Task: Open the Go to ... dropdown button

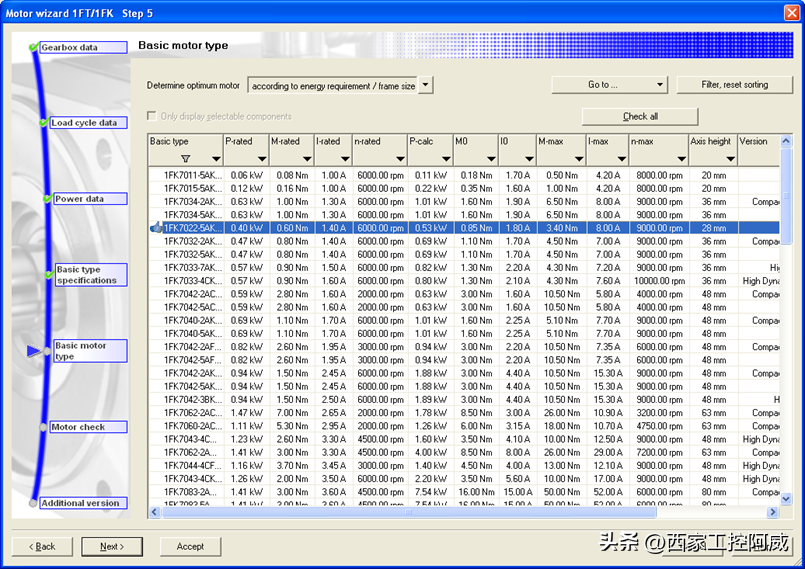Action: 609,85
